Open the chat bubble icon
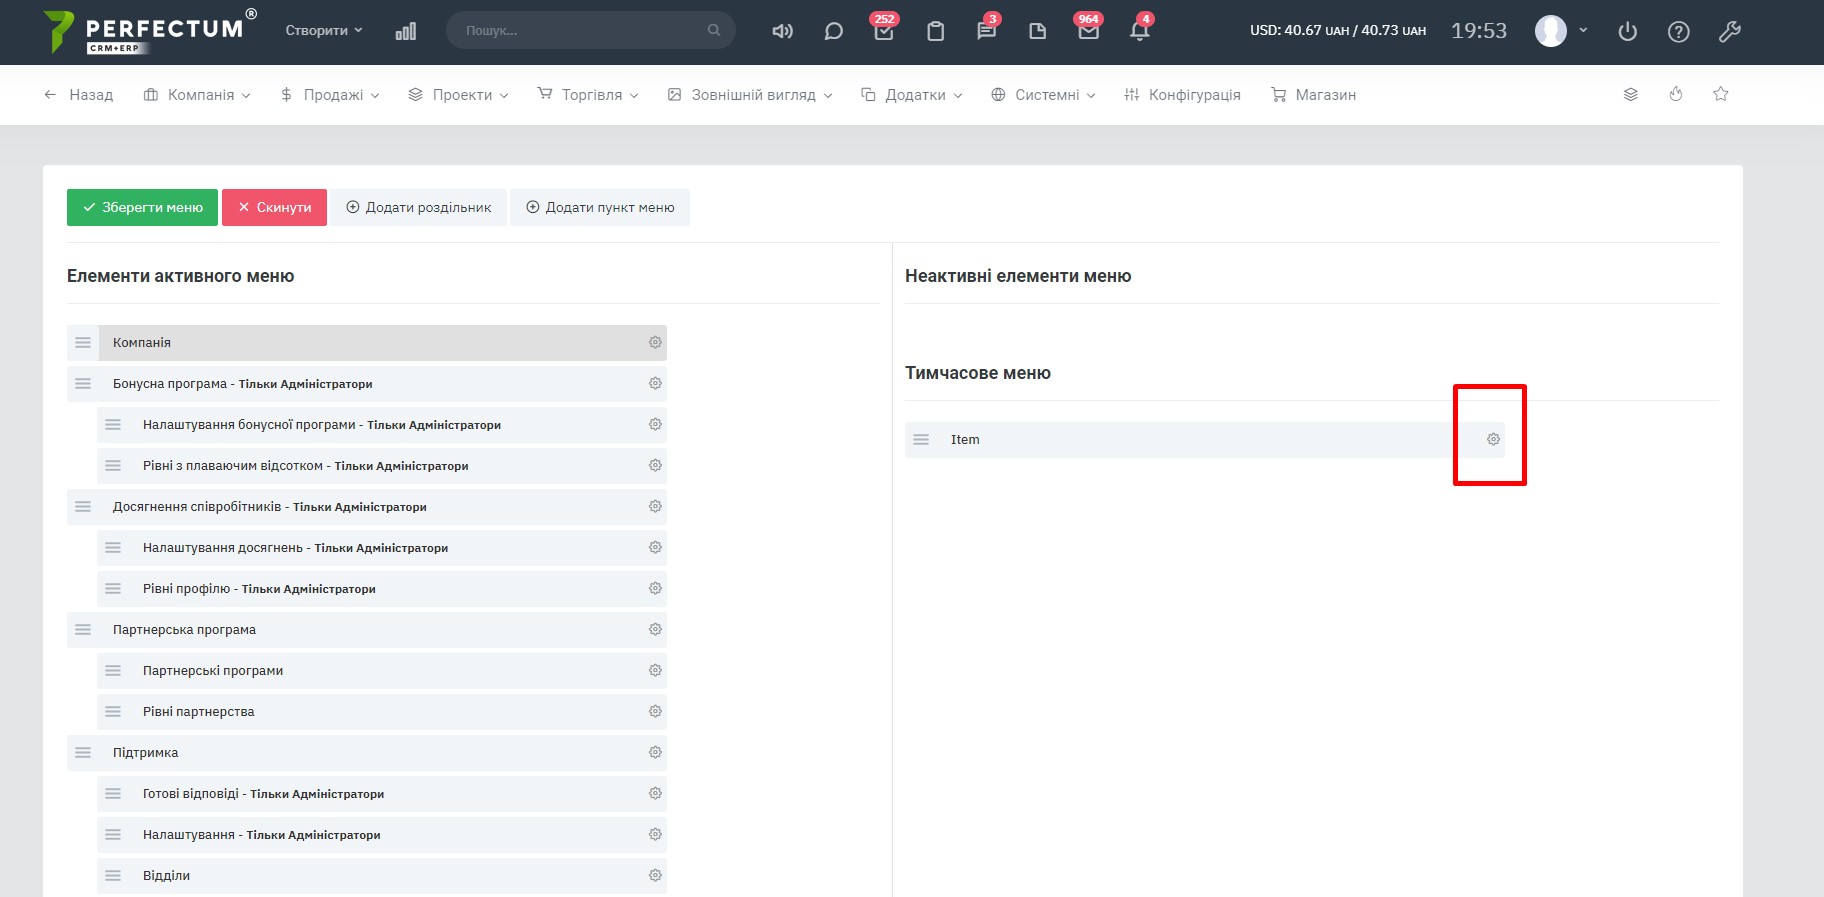1824x897 pixels. (x=833, y=31)
